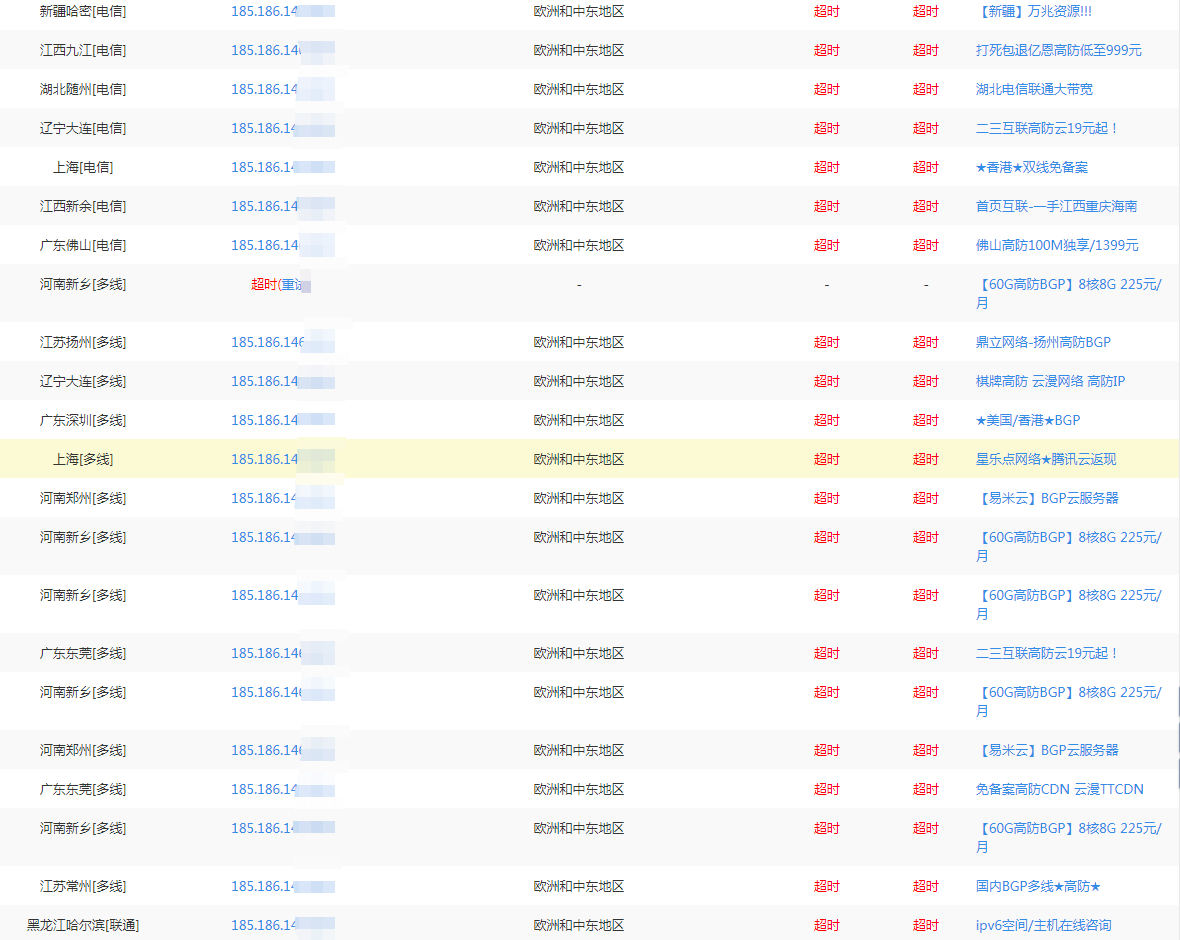1180x940 pixels.
Task: Click 欧洲和中东地区 in the 上海[电信] row
Action: (x=579, y=168)
